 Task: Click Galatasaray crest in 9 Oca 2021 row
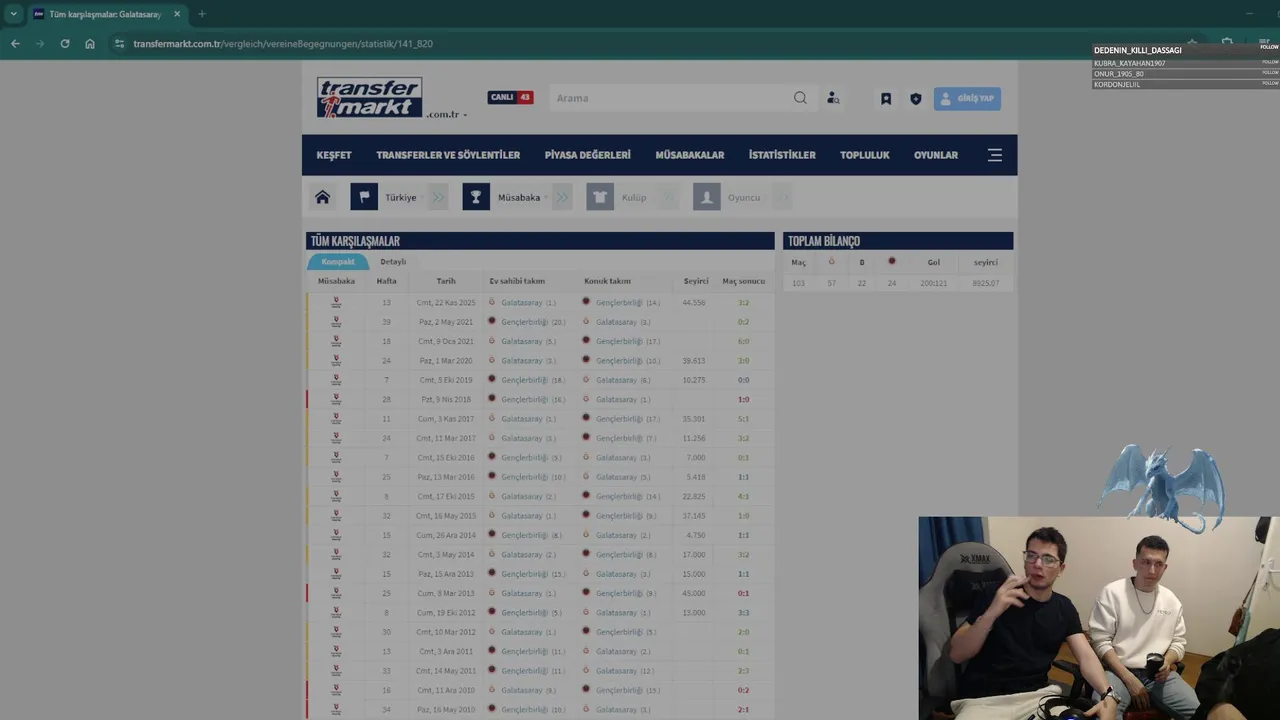492,341
